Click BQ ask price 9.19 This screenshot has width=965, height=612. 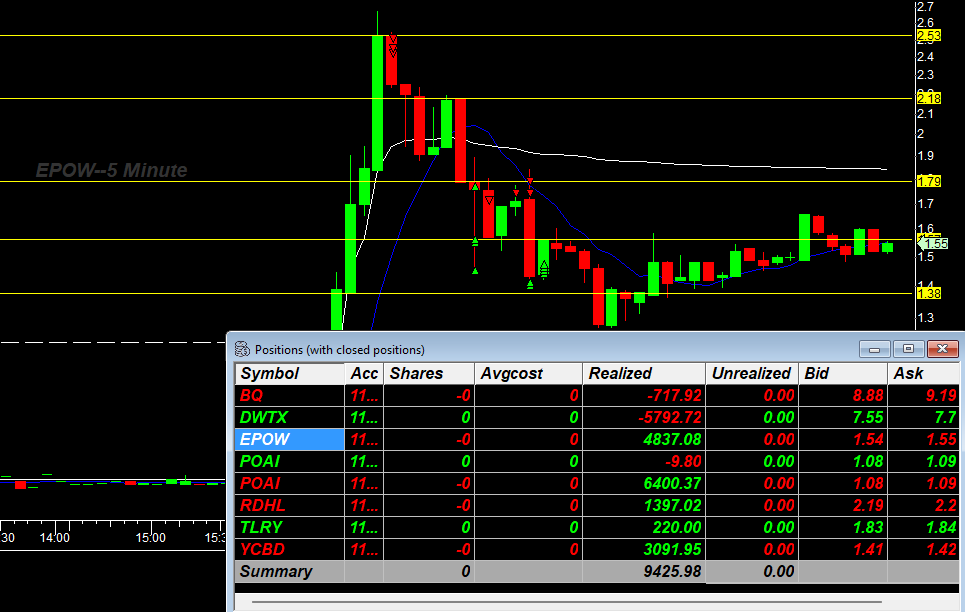pos(941,396)
